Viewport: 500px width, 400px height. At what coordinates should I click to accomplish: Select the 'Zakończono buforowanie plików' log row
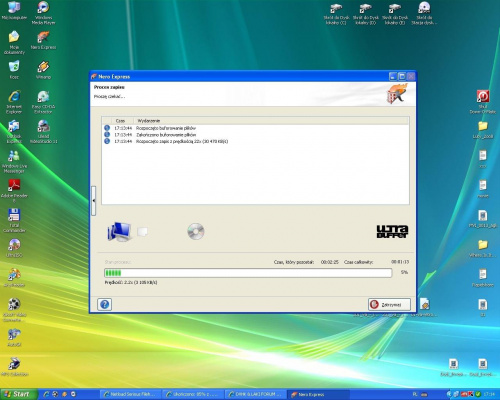pos(255,135)
